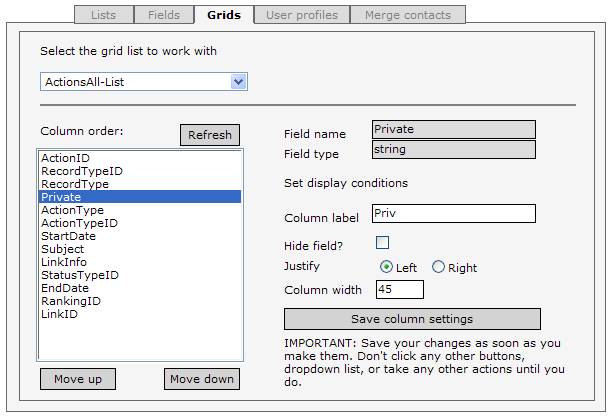Select ActionID in the column order list
This screenshot has width=612, height=418.
pos(140,158)
